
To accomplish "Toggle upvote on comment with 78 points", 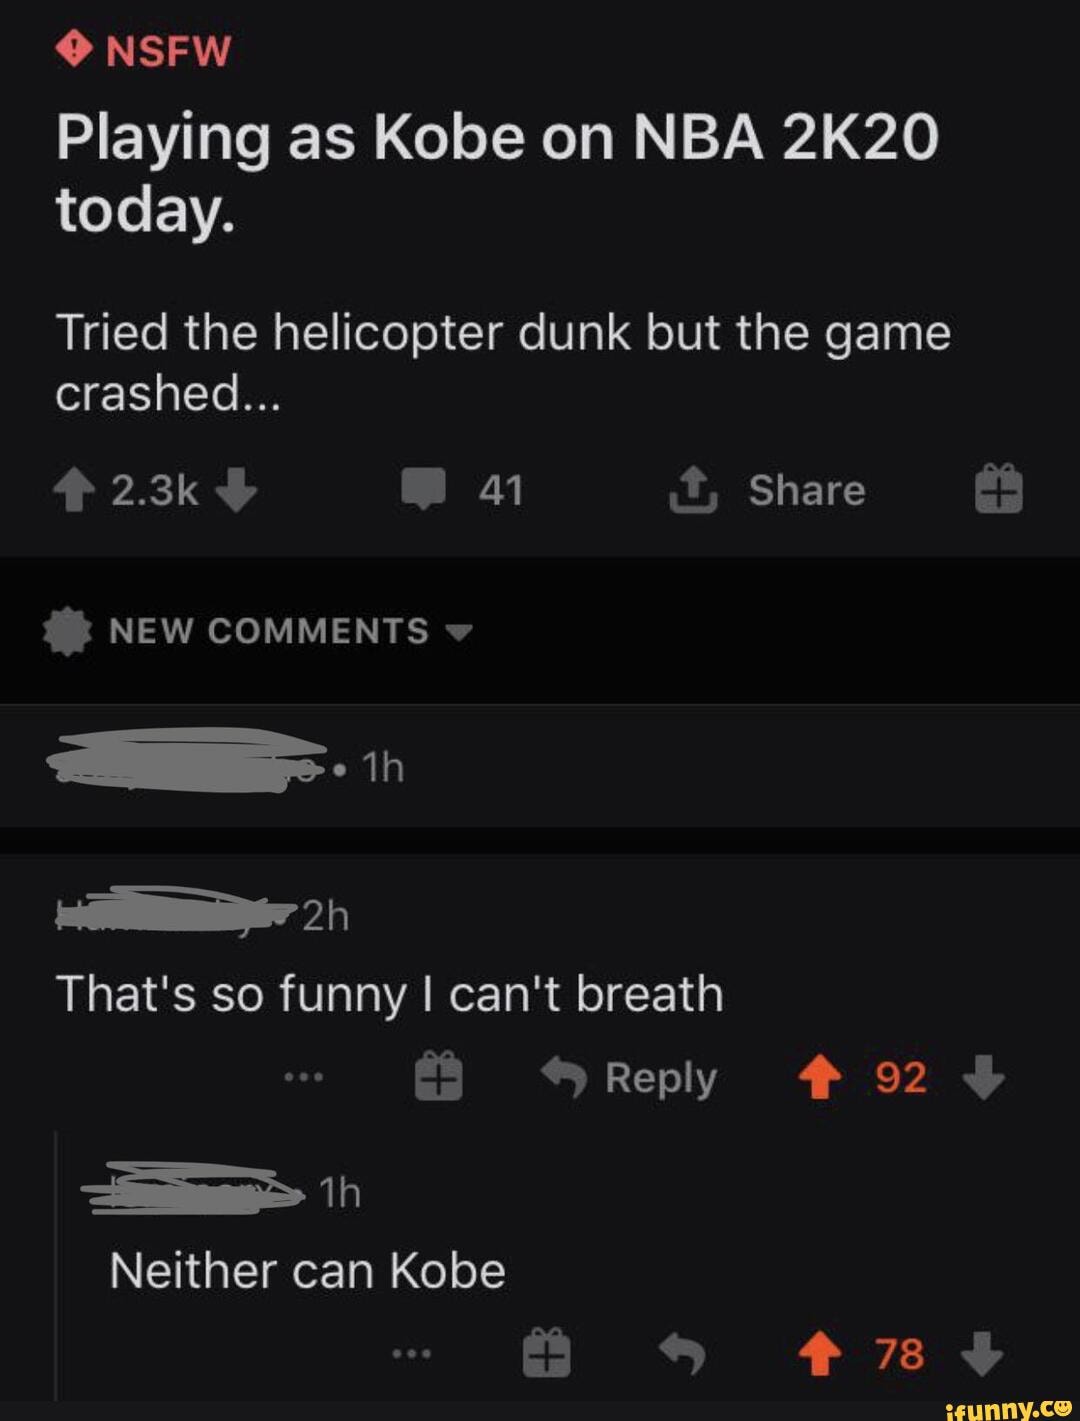I will coord(820,1355).
